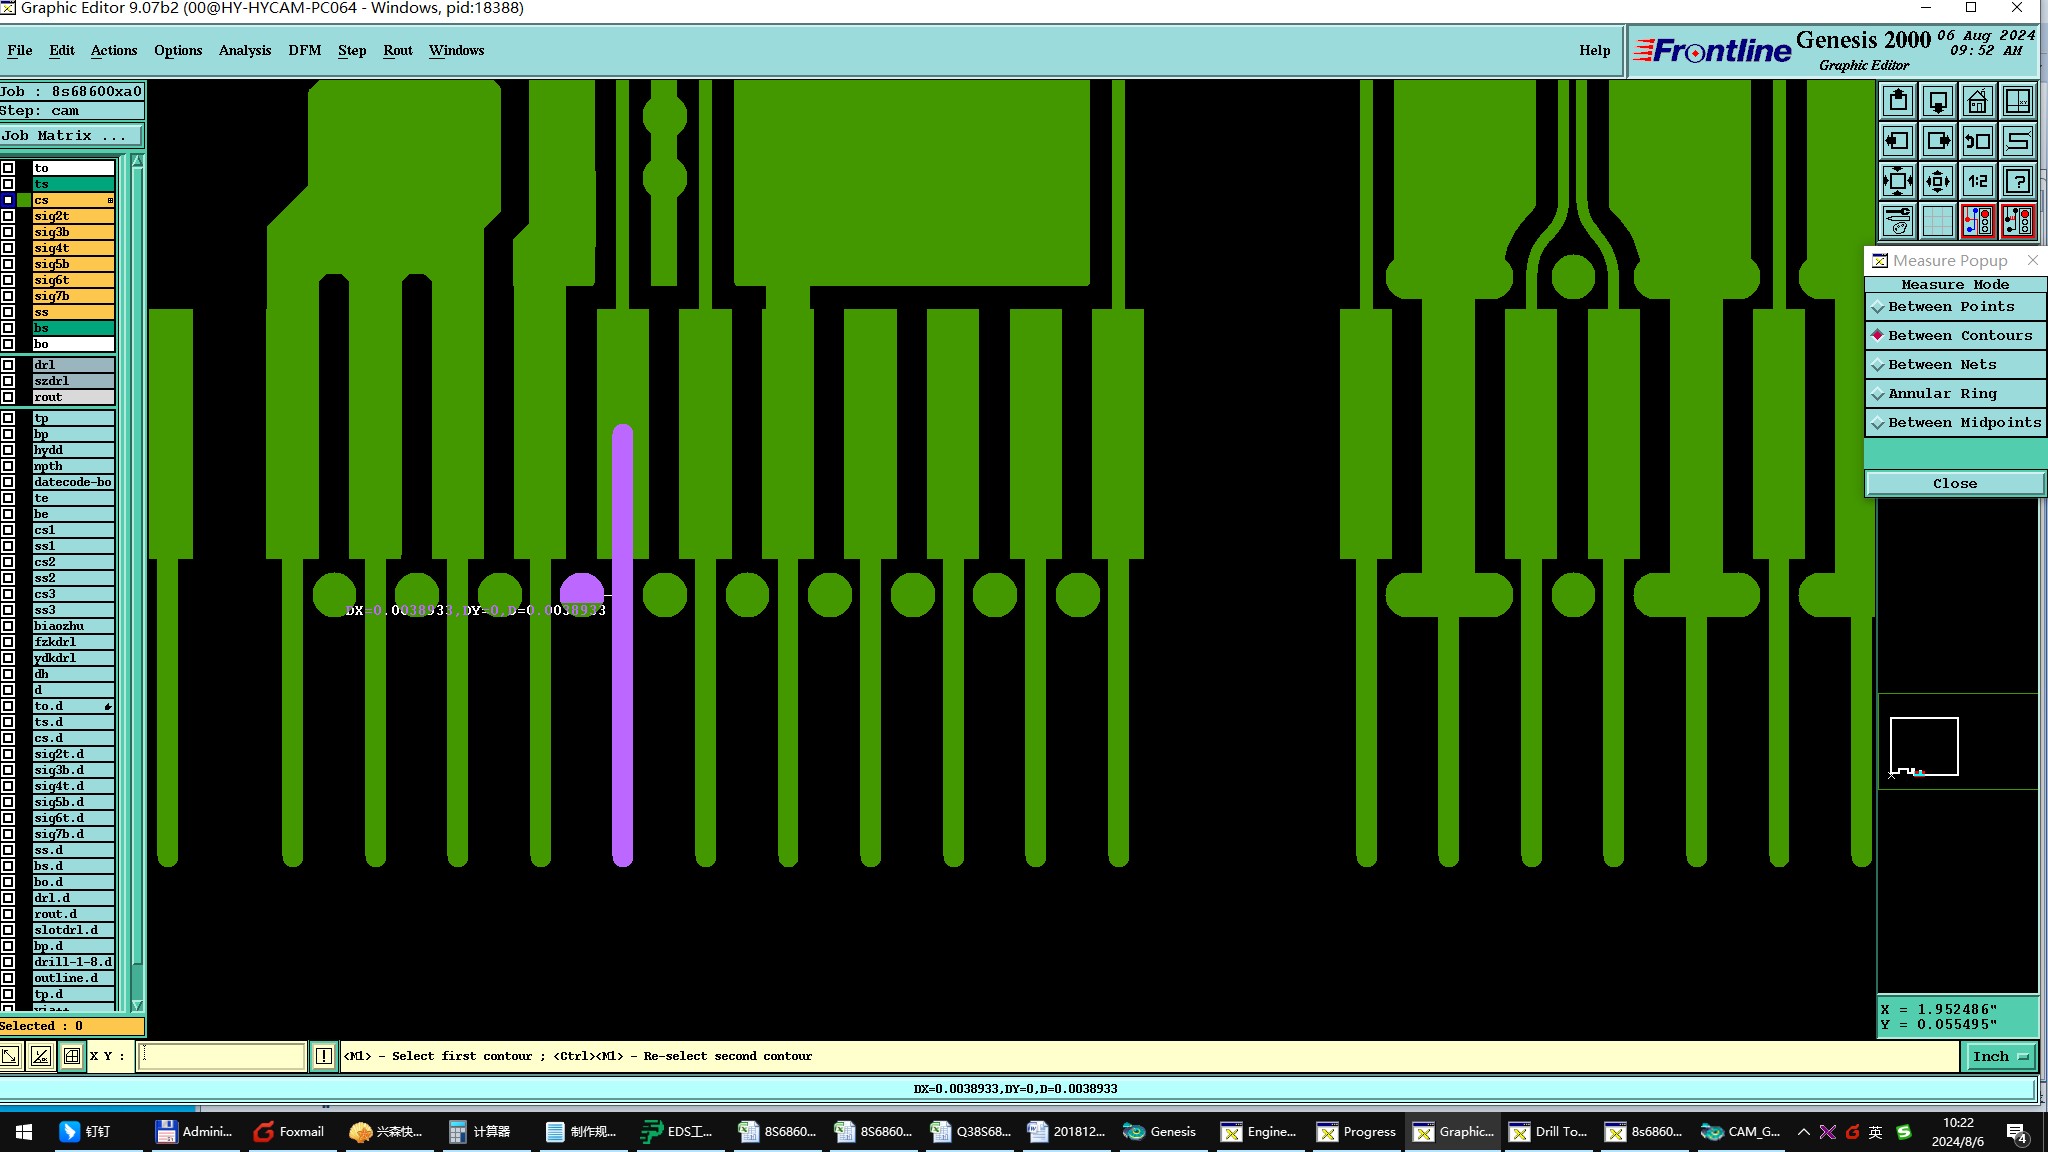Viewport: 2048px width, 1152px height.
Task: Click Close in Measure Popup
Action: click(1954, 484)
